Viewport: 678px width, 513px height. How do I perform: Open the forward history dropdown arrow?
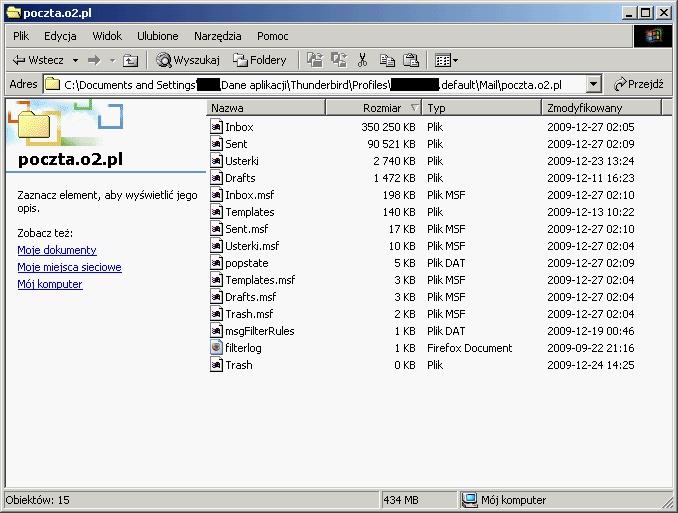pos(112,60)
